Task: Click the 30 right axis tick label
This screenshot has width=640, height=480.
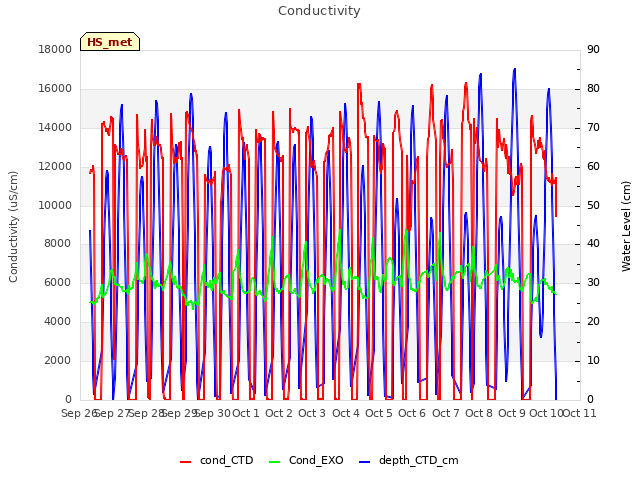Action: point(593,282)
